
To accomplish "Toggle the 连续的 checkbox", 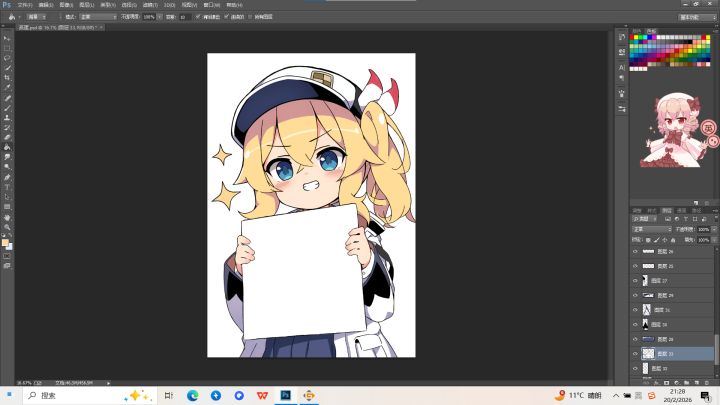I will point(226,17).
